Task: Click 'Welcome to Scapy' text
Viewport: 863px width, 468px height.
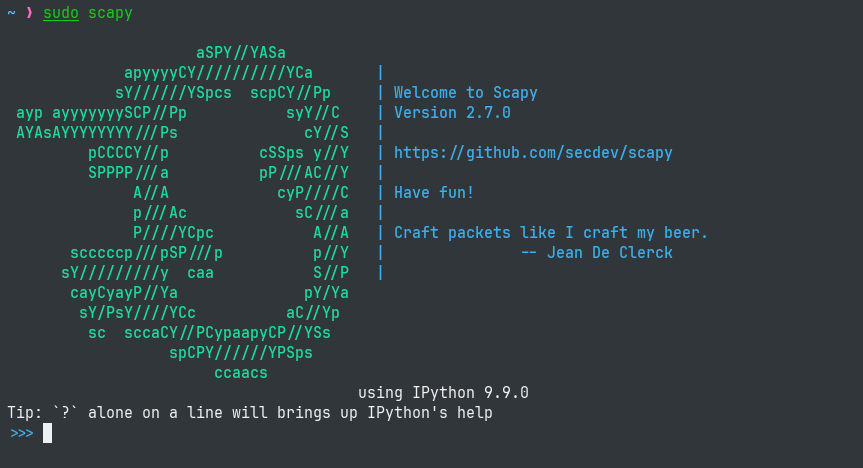Action: coord(466,92)
